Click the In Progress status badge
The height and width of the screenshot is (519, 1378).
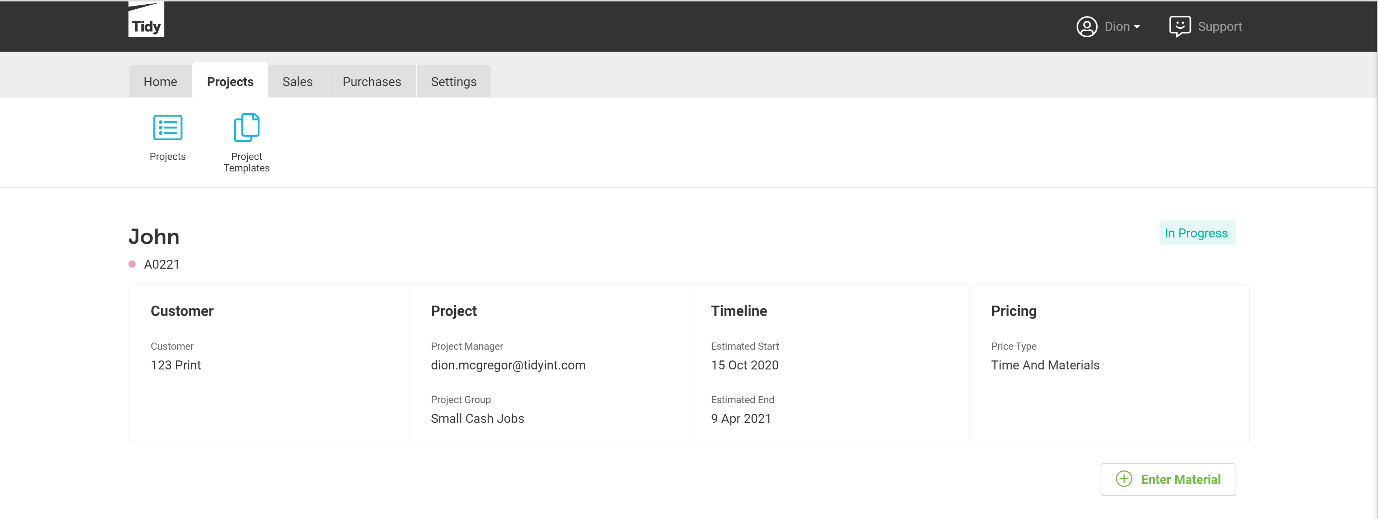tap(1197, 233)
